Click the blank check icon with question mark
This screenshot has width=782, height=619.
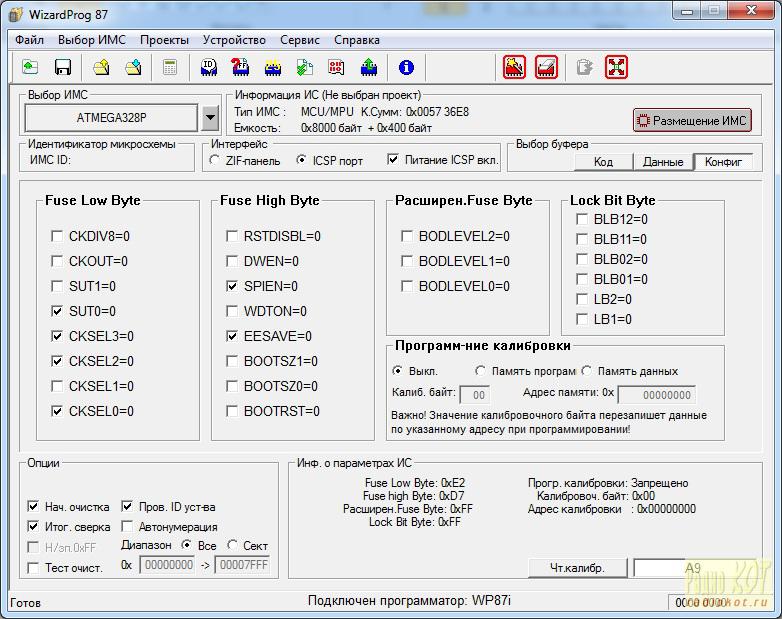[240, 67]
